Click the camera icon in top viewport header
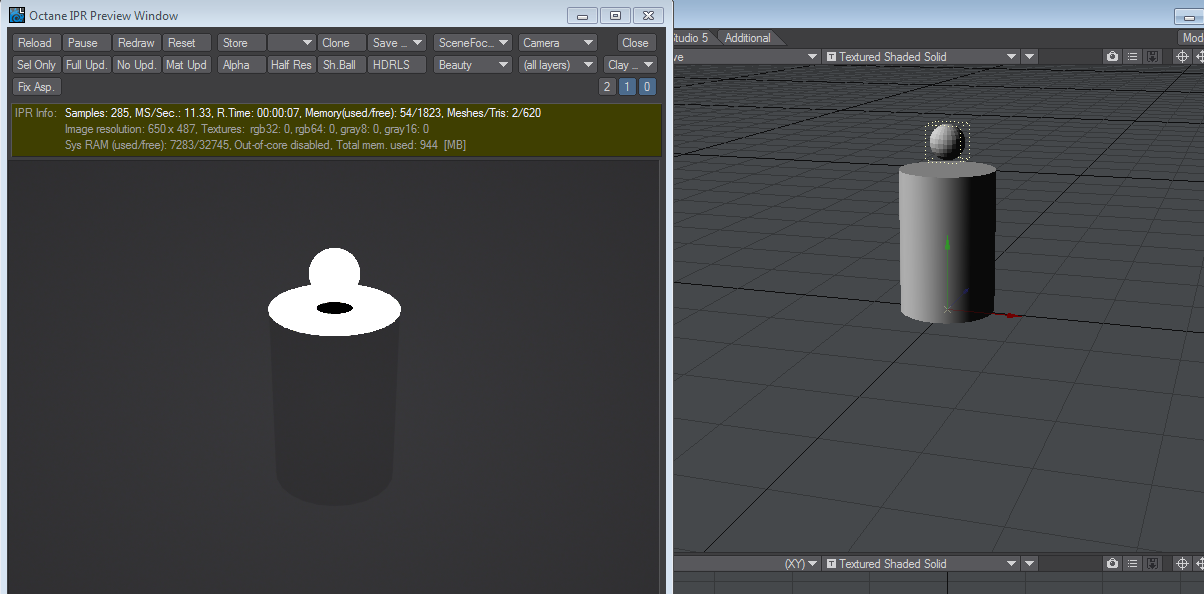Viewport: 1204px width, 594px height. click(x=1112, y=57)
